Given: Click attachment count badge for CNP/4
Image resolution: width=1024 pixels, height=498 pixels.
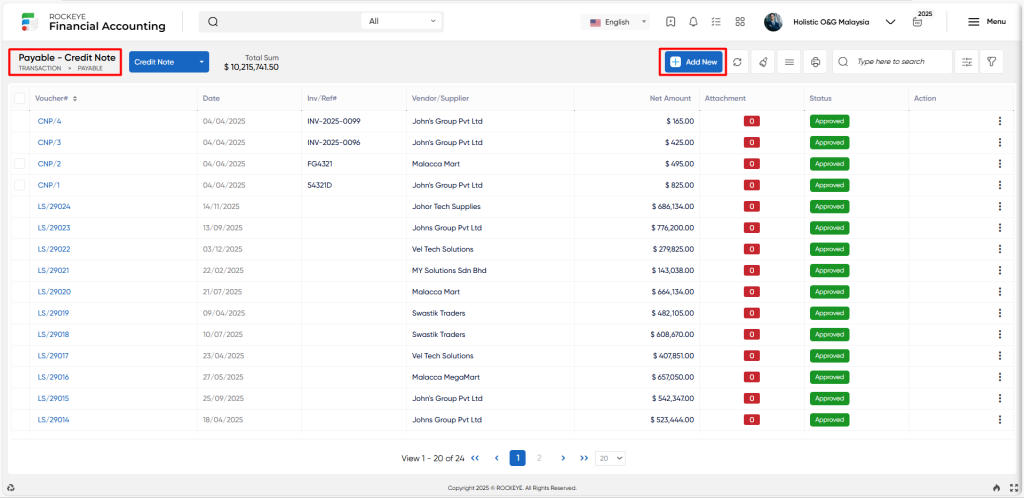Looking at the screenshot, I should 752,121.
